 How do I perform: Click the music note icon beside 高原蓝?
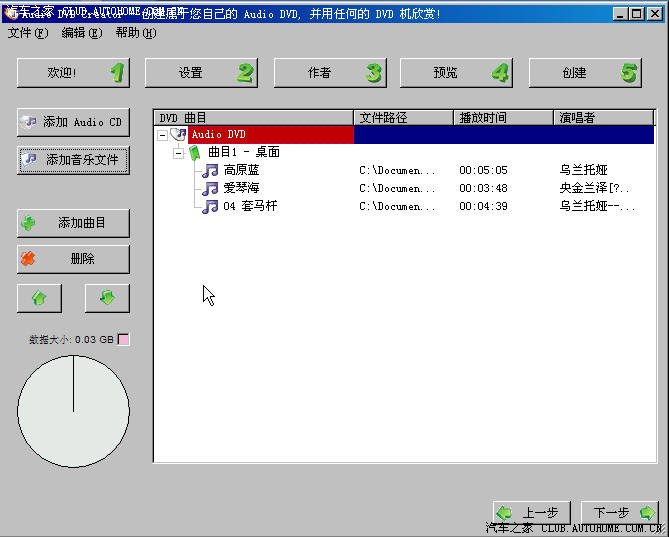point(210,170)
